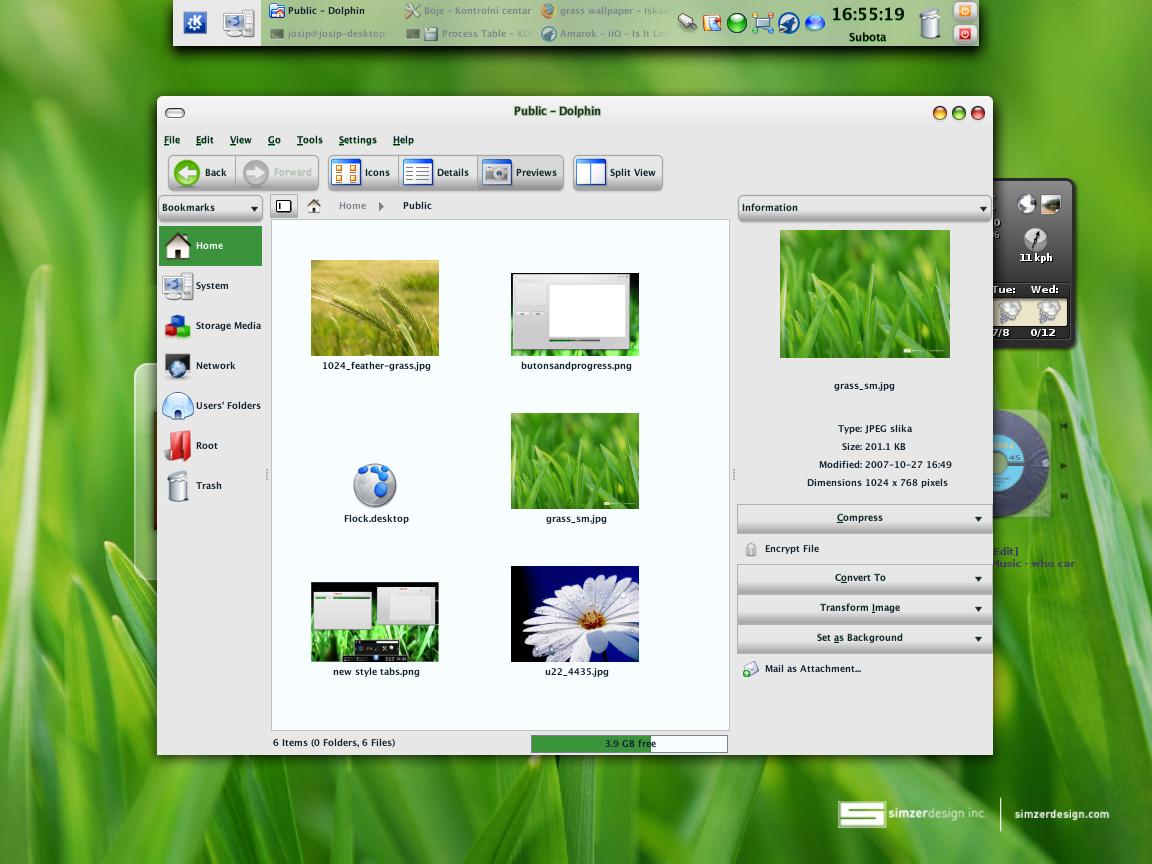Switch to Boje - Kontrolni centar taskbar entry
Screen dimensions: 1152x864
coord(467,11)
